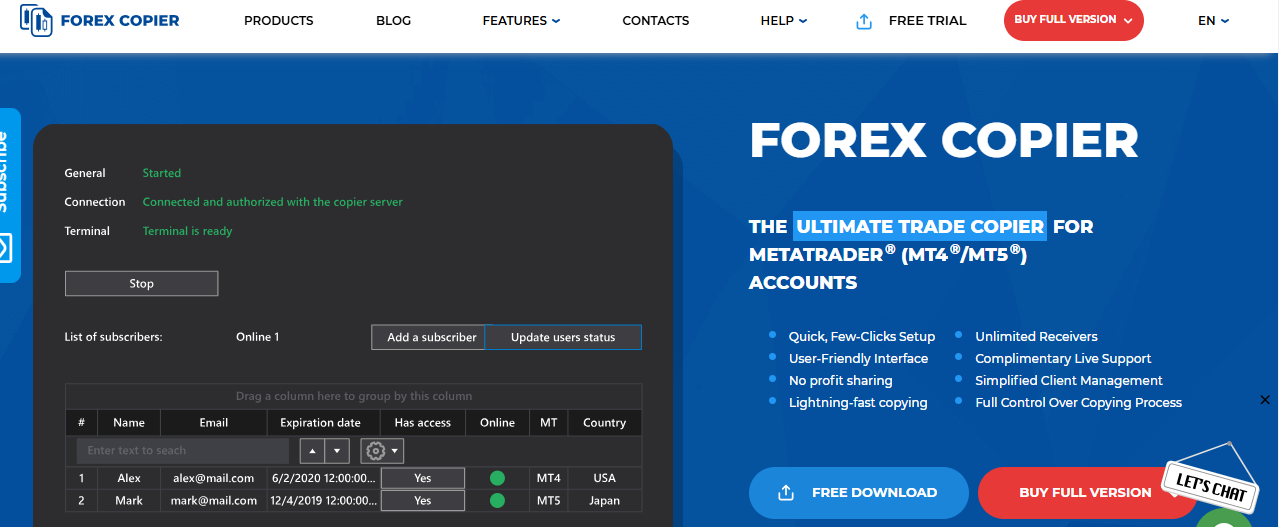Click the upload icon in the FREE DOWNLOAD button
The width and height of the screenshot is (1279, 527).
[x=786, y=492]
